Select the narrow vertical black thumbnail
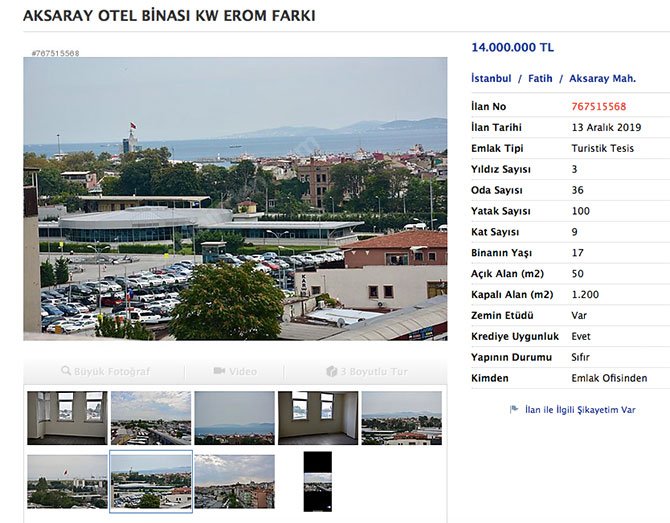Screen dimensions: 670x523 (x=317, y=481)
